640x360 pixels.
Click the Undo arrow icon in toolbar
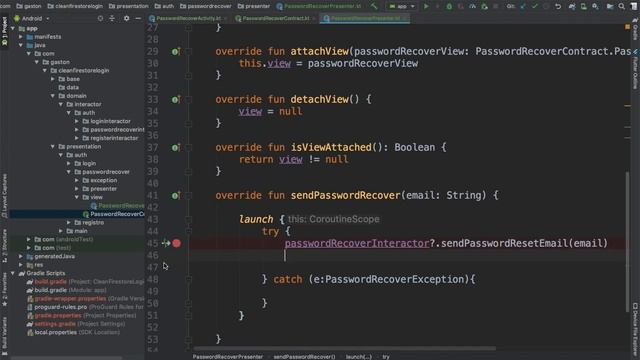click(x=558, y=6)
